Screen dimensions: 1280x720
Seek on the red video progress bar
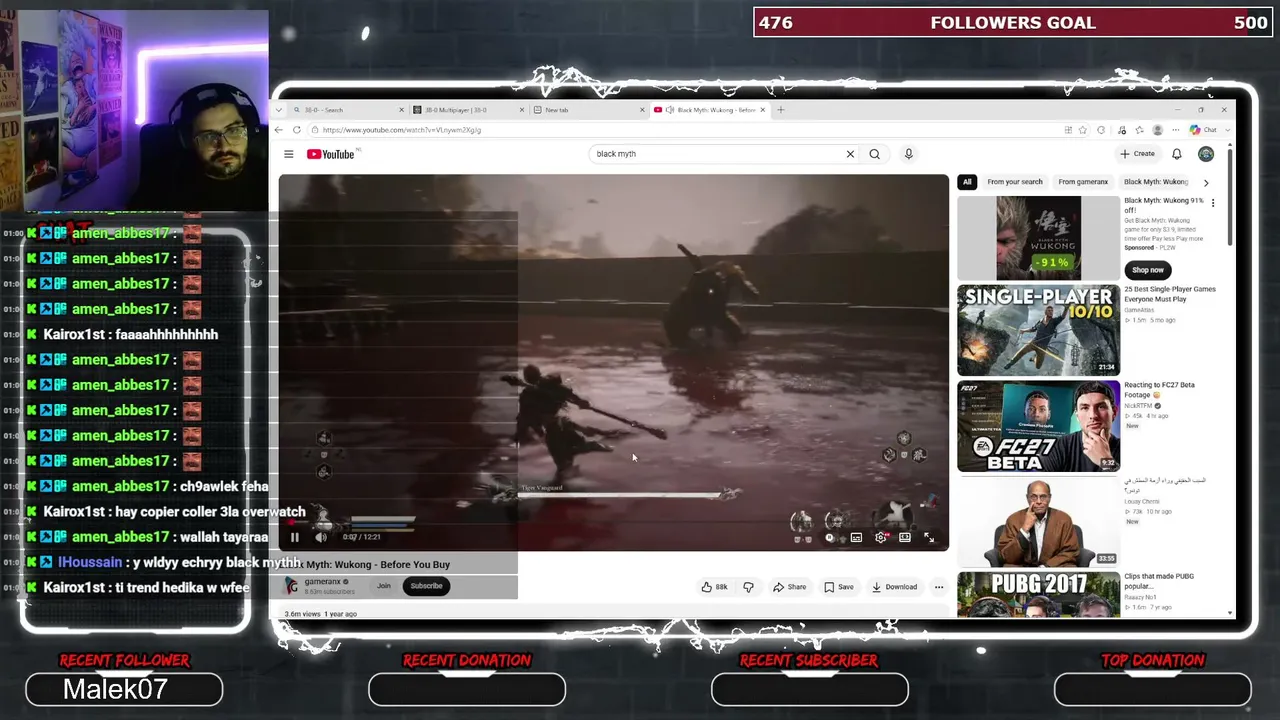[x=613, y=522]
